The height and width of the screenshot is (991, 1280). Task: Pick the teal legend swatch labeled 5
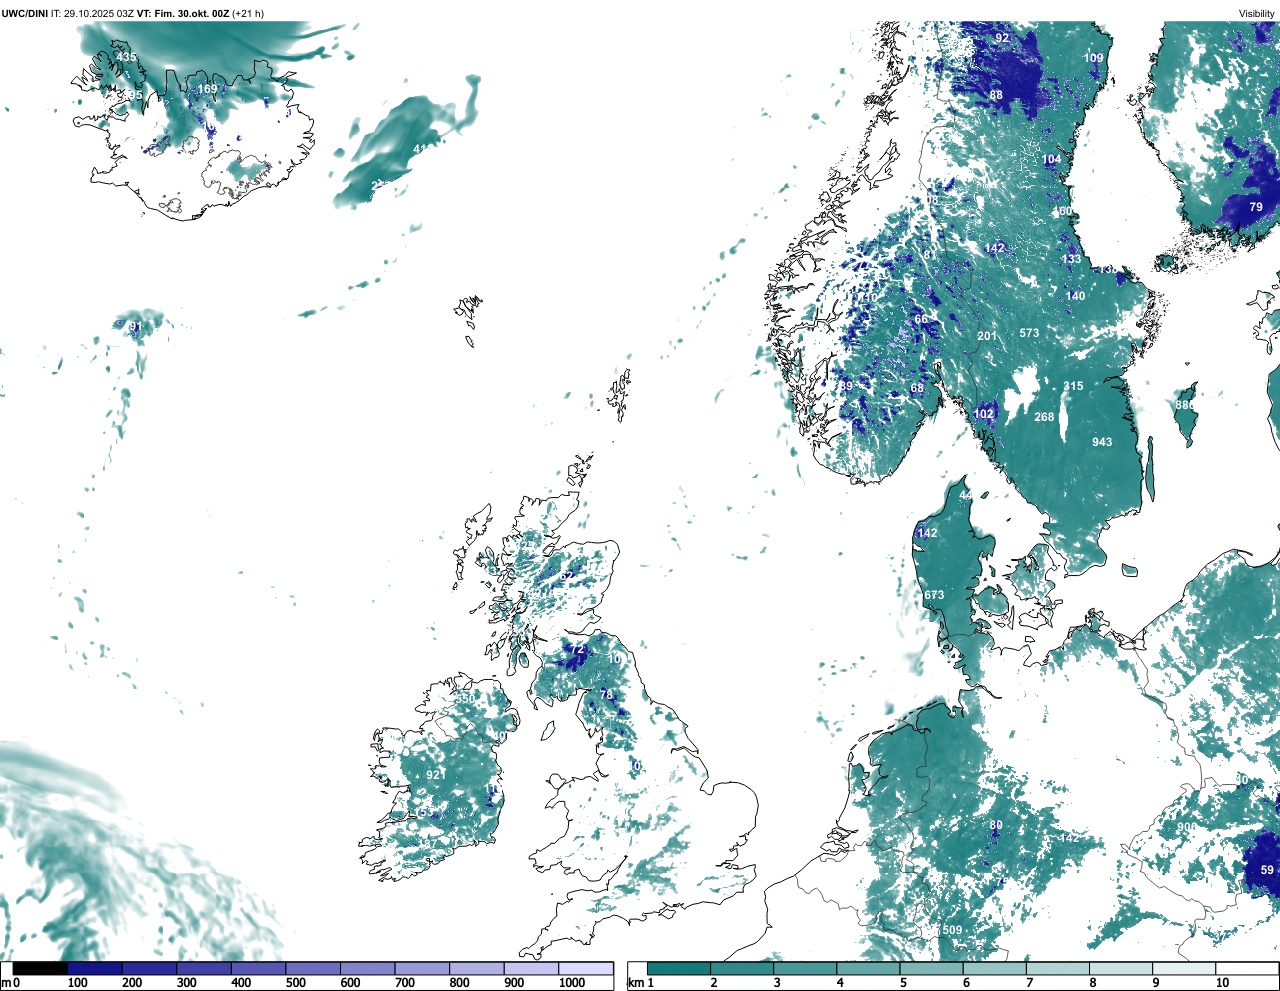click(x=931, y=969)
